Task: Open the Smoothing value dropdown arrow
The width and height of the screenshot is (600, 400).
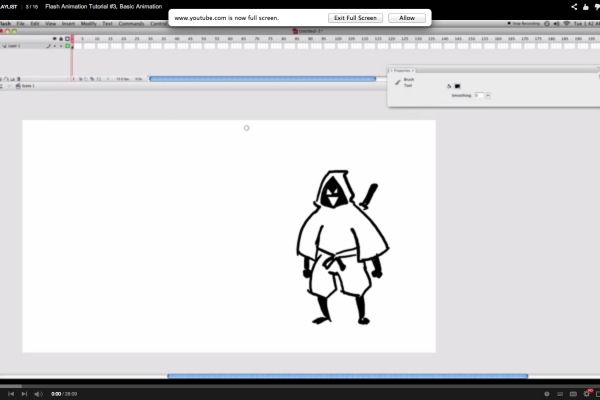Action: click(488, 95)
